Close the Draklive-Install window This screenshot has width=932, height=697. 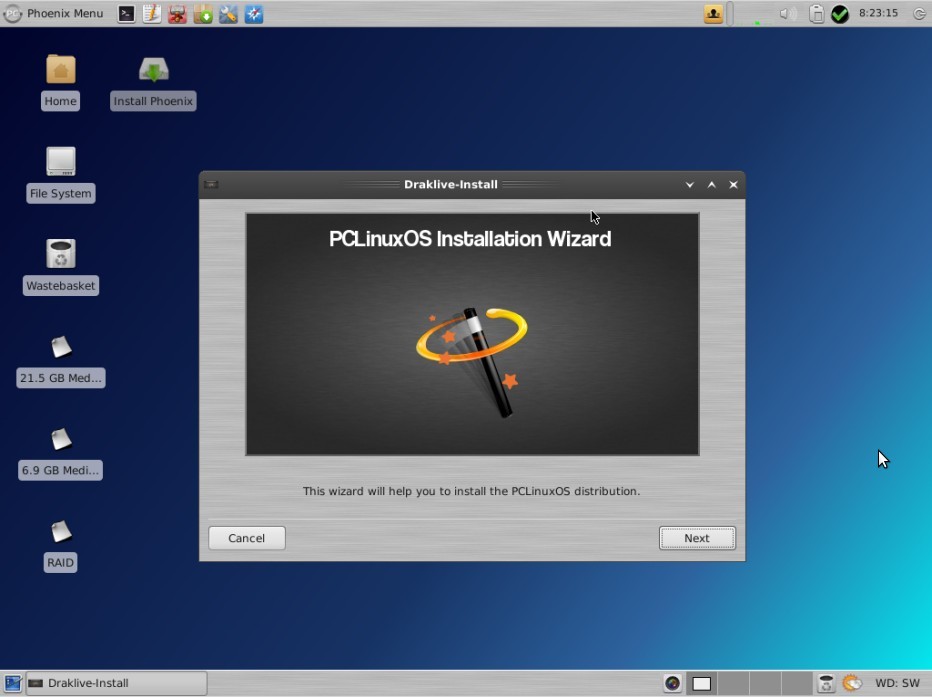[733, 185]
